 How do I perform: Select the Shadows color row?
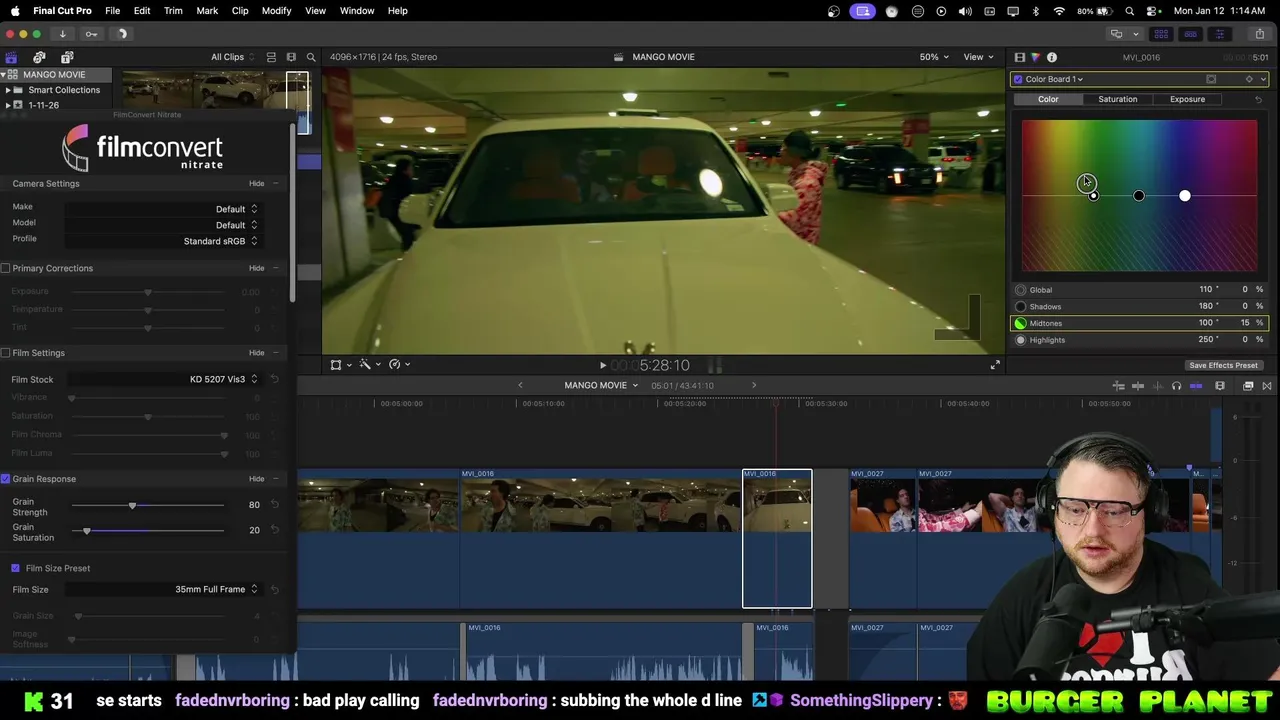1139,306
